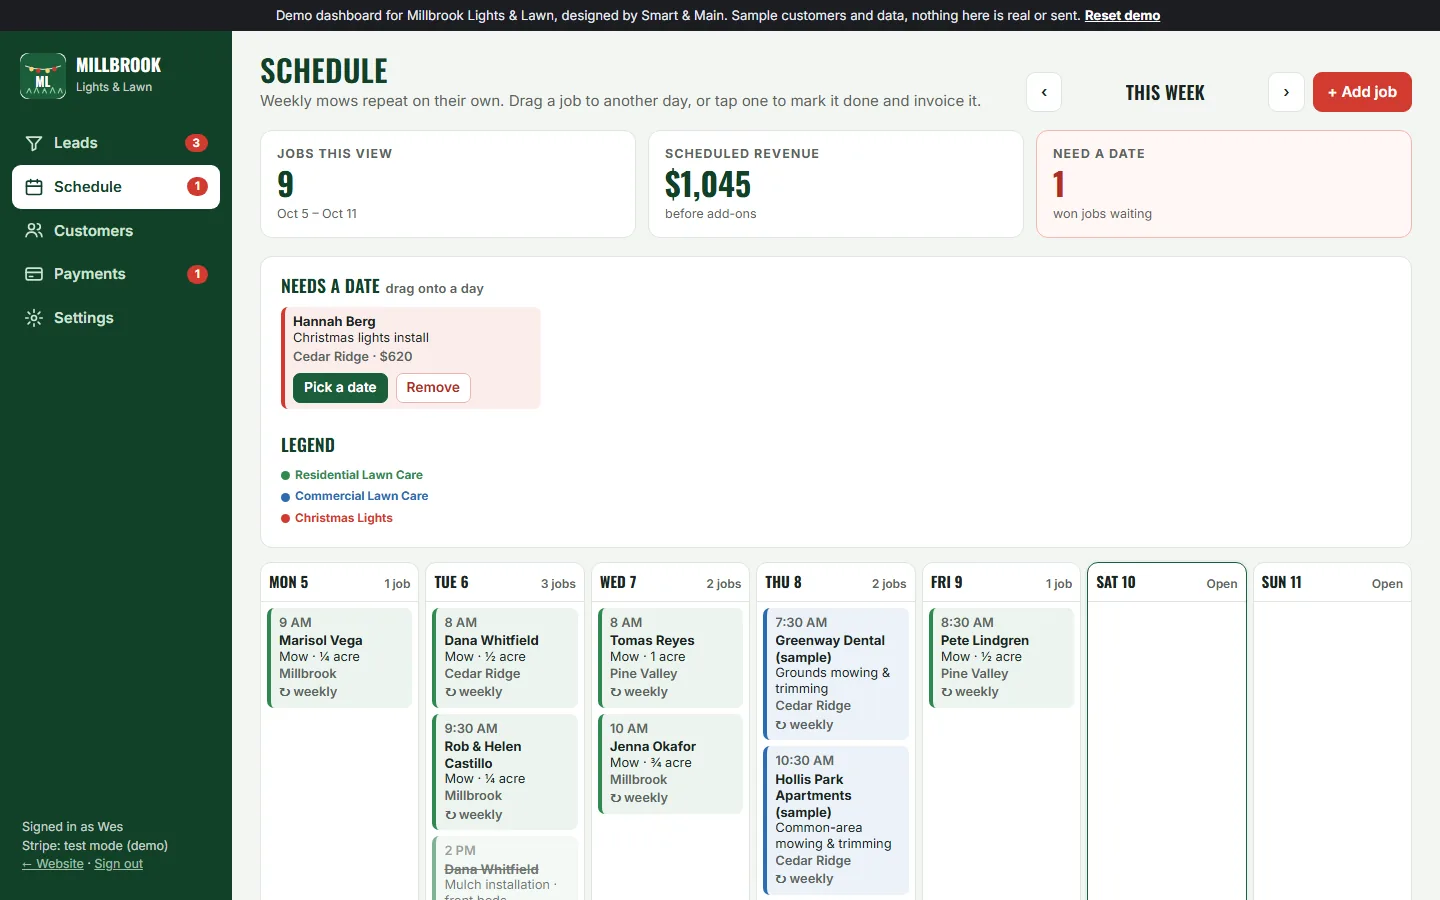Remove Hannah Berg's unscheduled job
The width and height of the screenshot is (1440, 900).
pyautogui.click(x=433, y=388)
